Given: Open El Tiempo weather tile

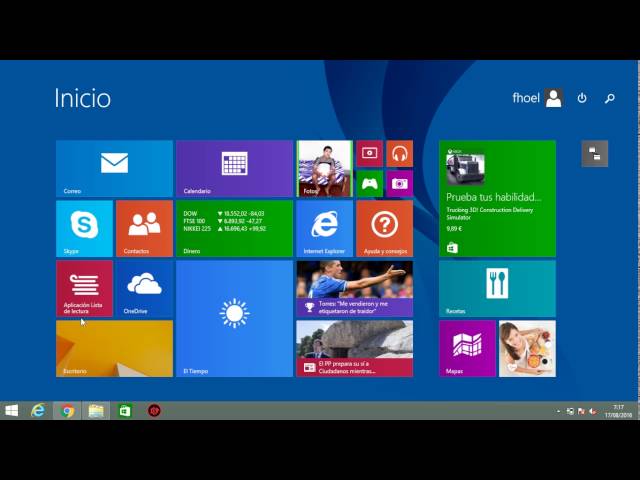Looking at the screenshot, I should click(234, 319).
